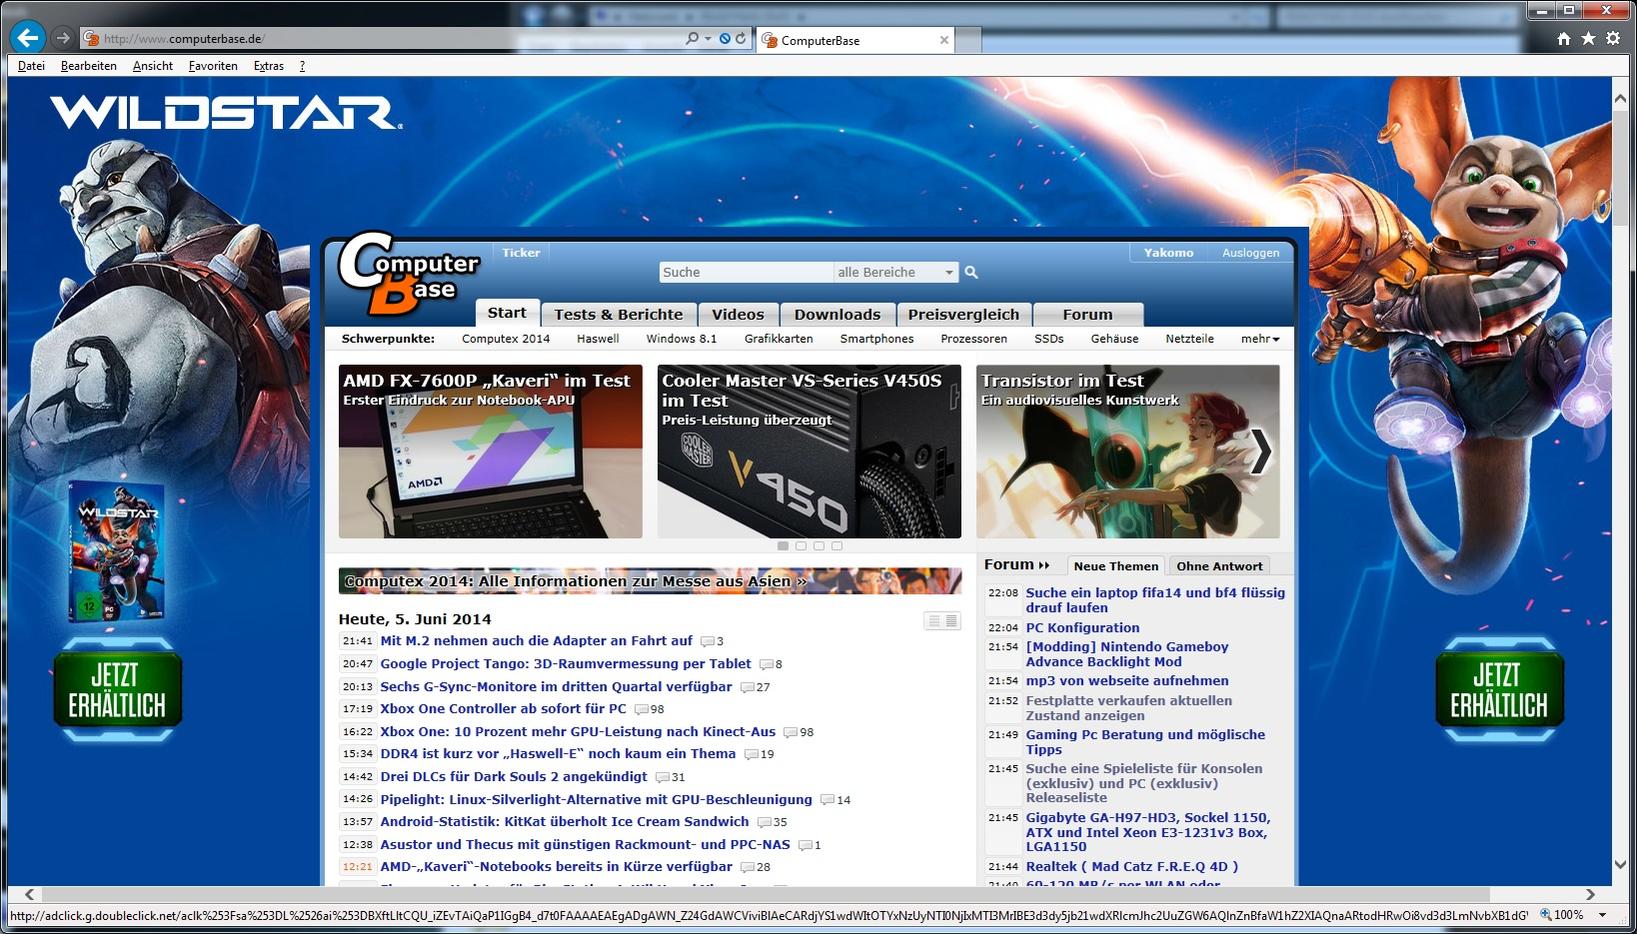Click the horizontal scrollbar right arrow
1637x934 pixels.
point(1590,895)
